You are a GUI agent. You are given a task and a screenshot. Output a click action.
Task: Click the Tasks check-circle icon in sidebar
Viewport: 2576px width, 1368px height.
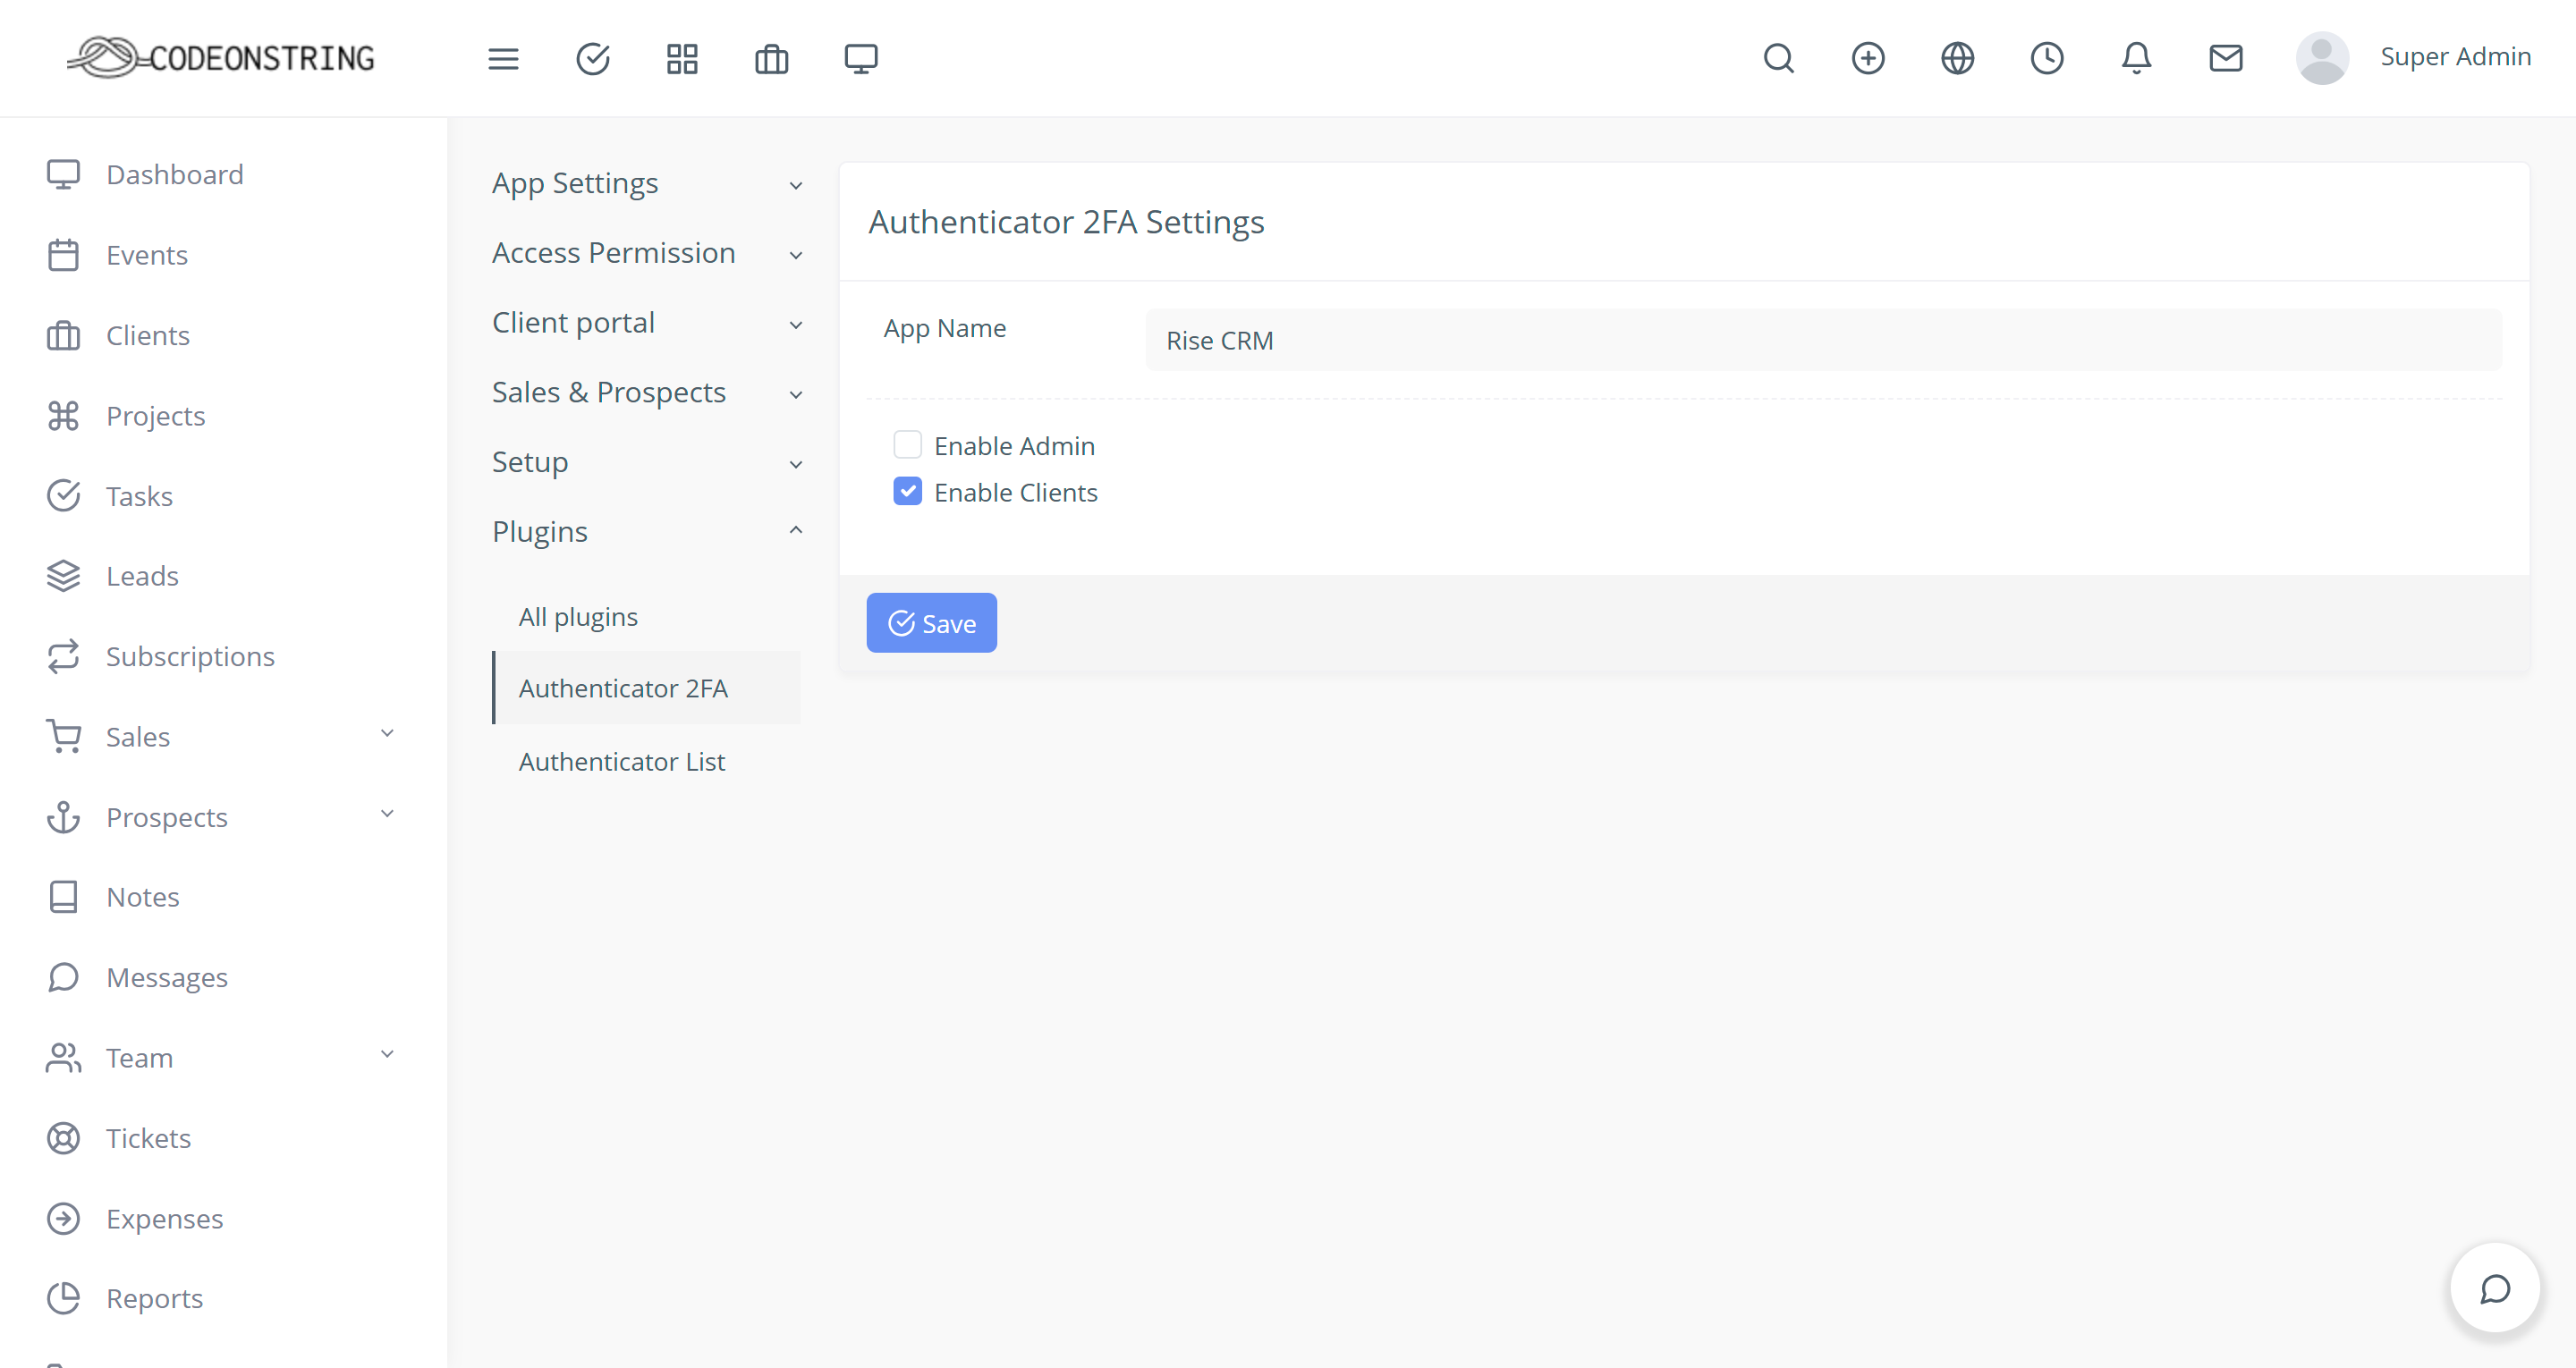[63, 496]
